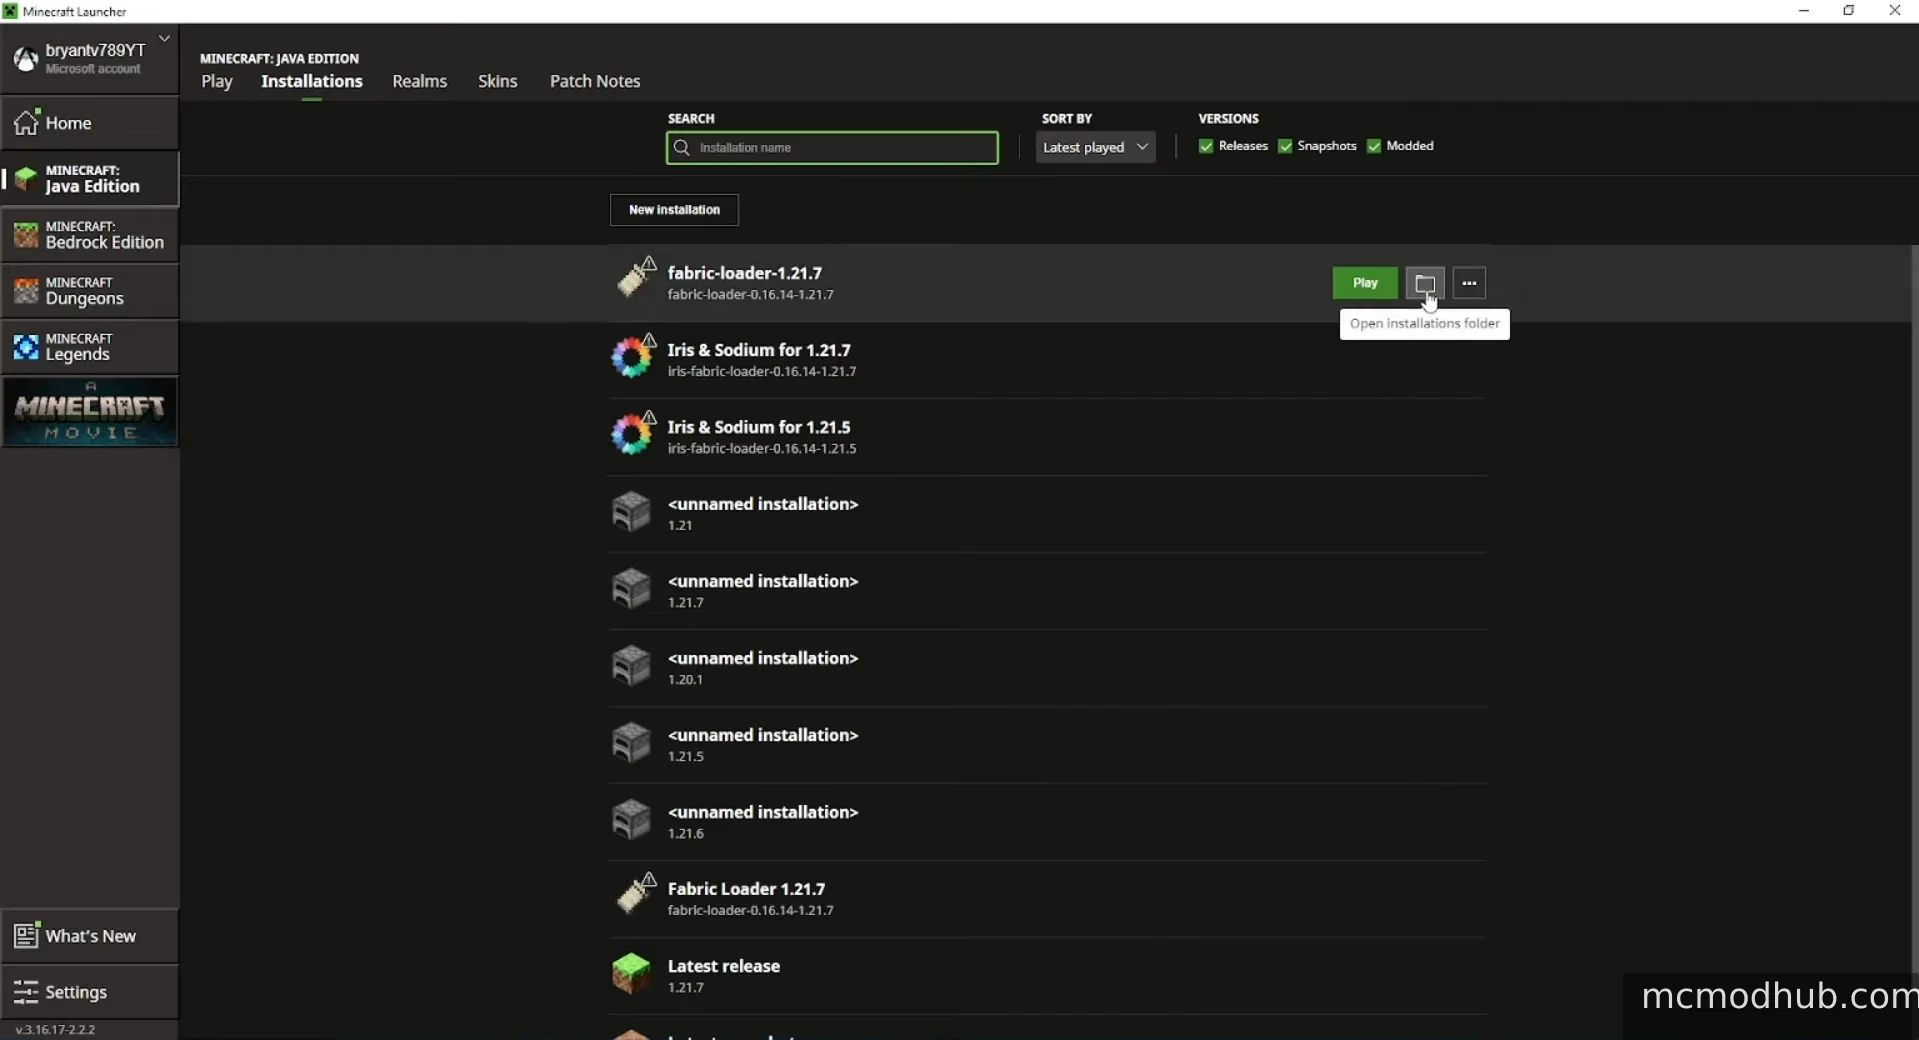The width and height of the screenshot is (1919, 1040).
Task: Open the Patch Notes tab
Action: 594,81
